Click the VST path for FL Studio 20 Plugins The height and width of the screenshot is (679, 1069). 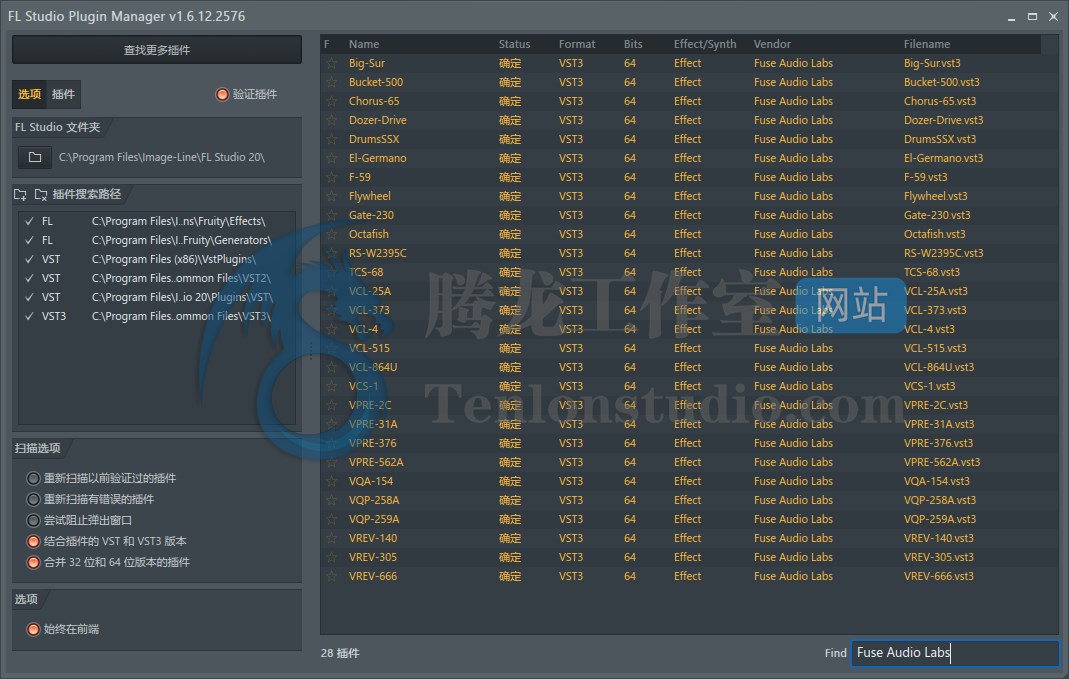tap(182, 298)
